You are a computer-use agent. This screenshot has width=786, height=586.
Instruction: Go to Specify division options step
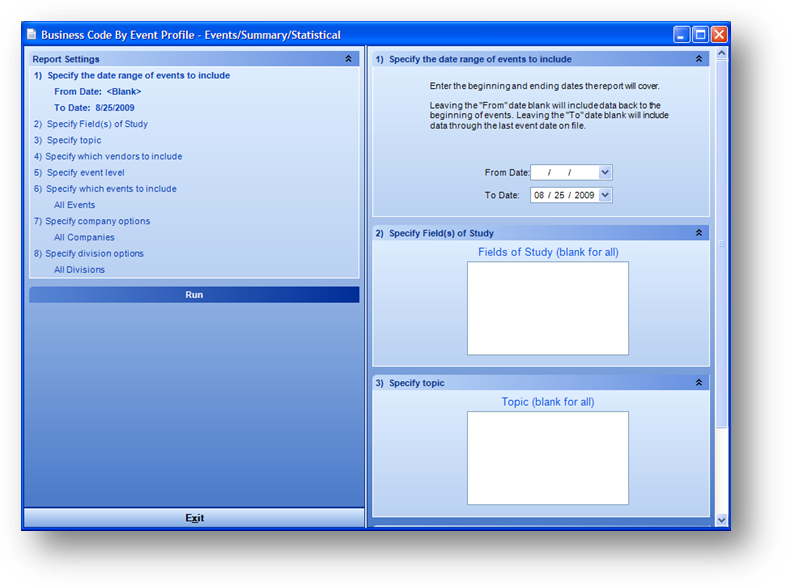coord(89,253)
